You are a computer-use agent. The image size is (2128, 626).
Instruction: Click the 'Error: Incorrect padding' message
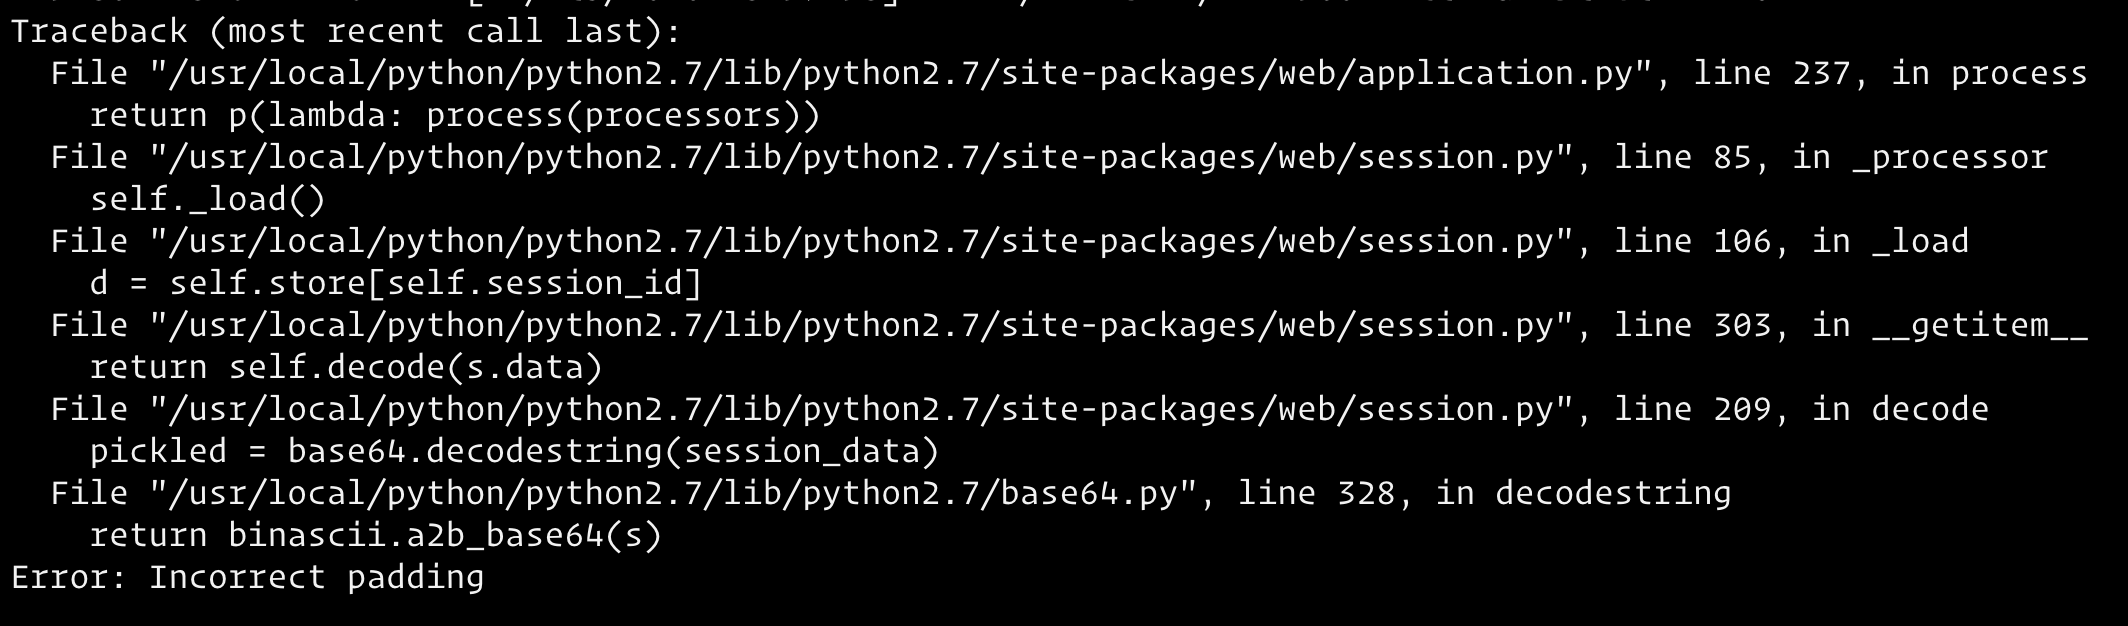pos(247,578)
